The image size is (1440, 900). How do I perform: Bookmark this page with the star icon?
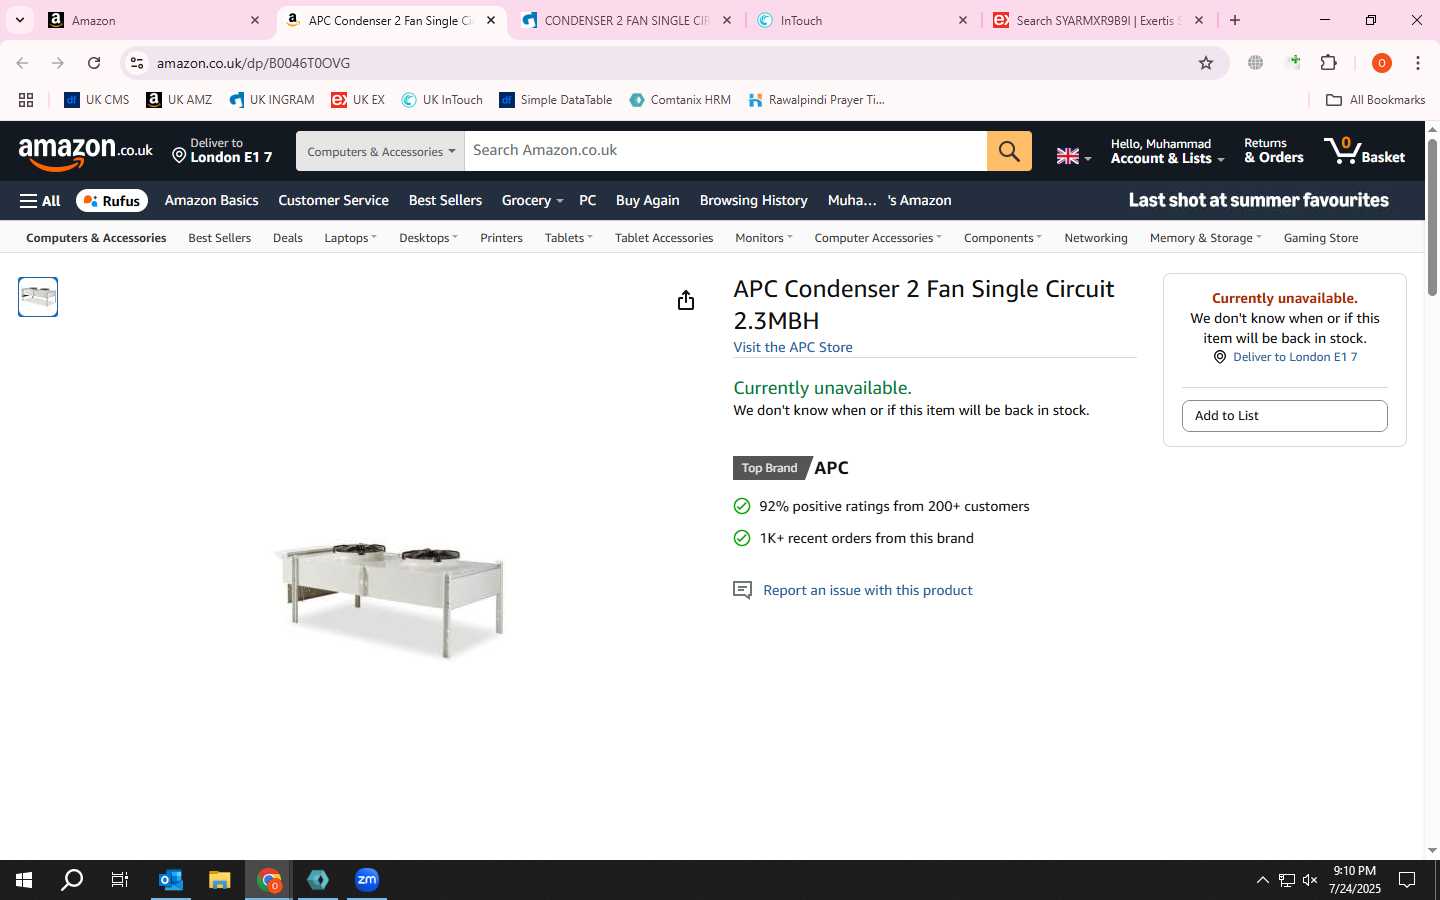1206,63
